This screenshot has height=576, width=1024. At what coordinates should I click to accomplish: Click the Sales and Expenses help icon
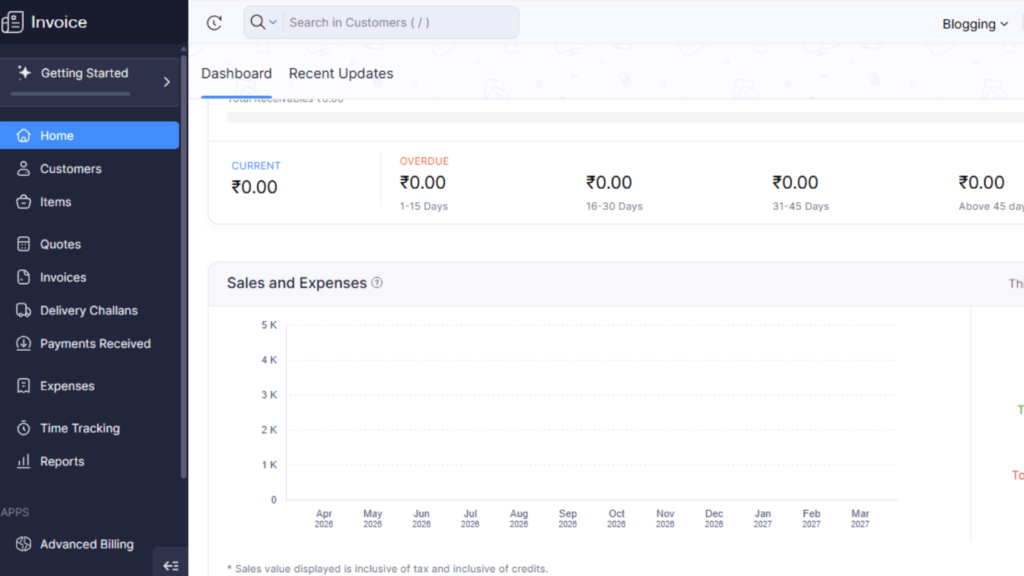pyautogui.click(x=377, y=283)
